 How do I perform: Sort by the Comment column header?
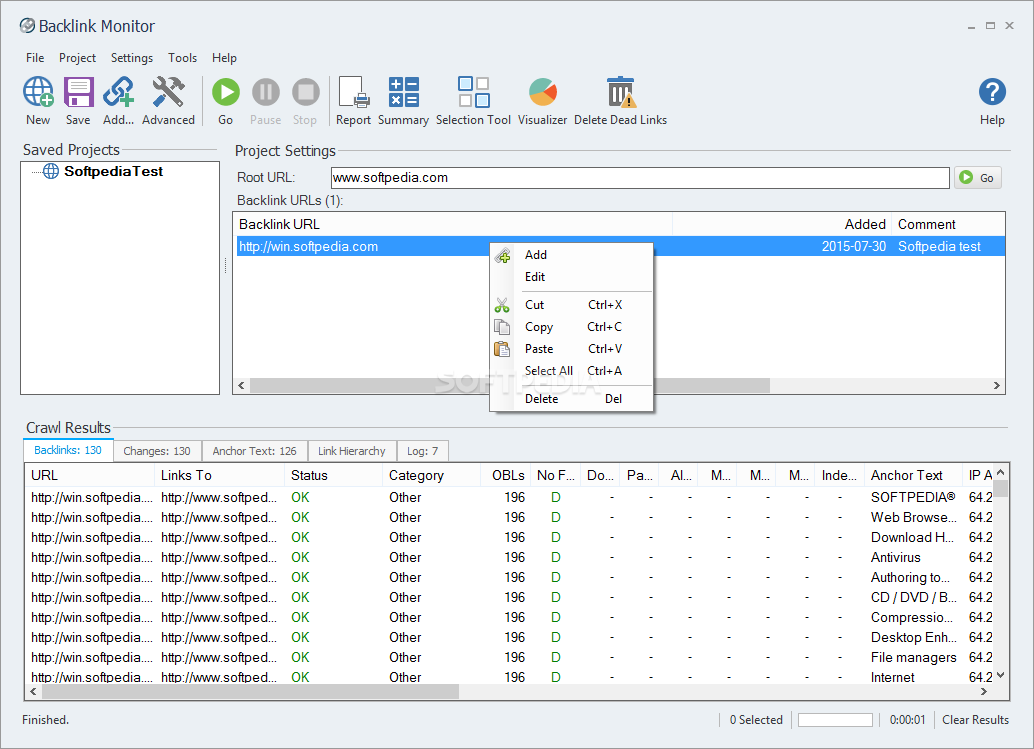[948, 224]
